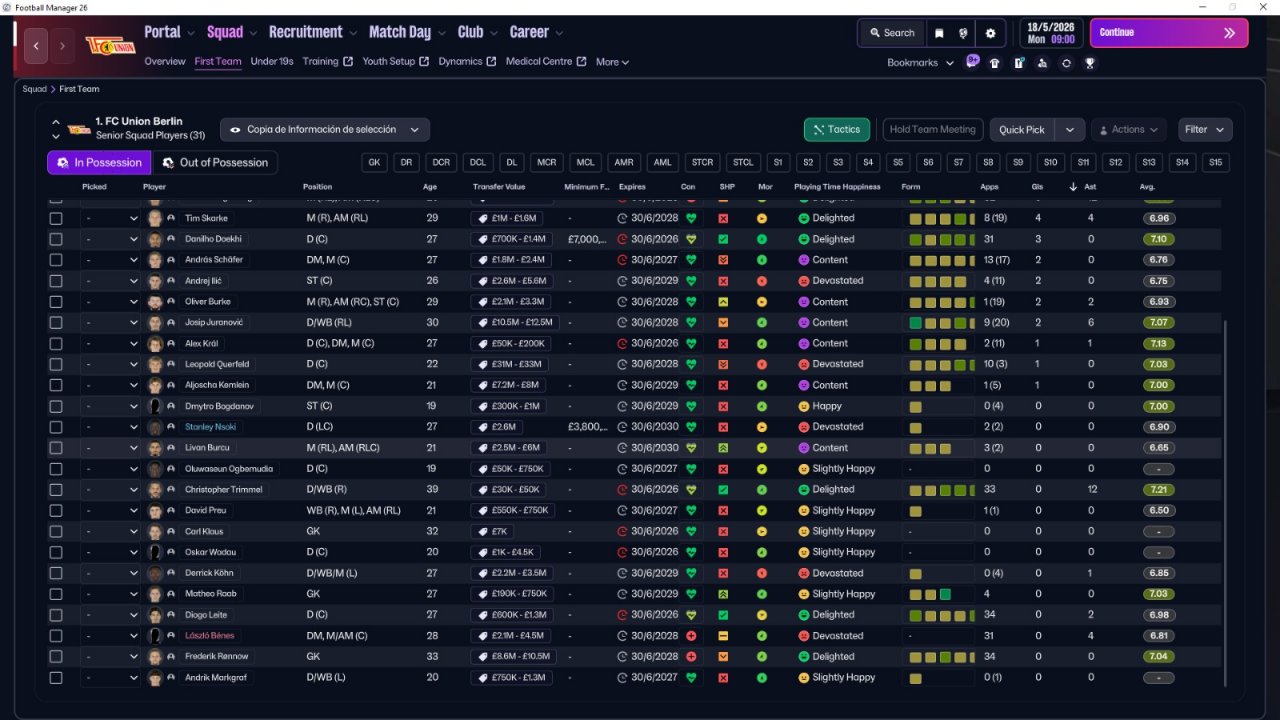
Task: Switch to next squad with the down chevron
Action: point(56,137)
